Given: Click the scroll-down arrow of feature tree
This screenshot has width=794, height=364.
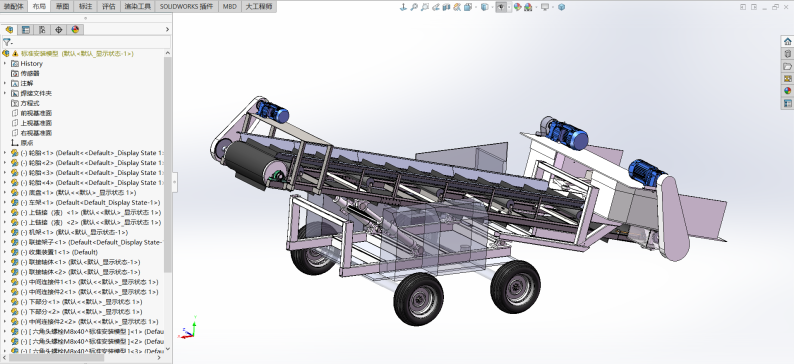Looking at the screenshot, I should pyautogui.click(x=168, y=349).
